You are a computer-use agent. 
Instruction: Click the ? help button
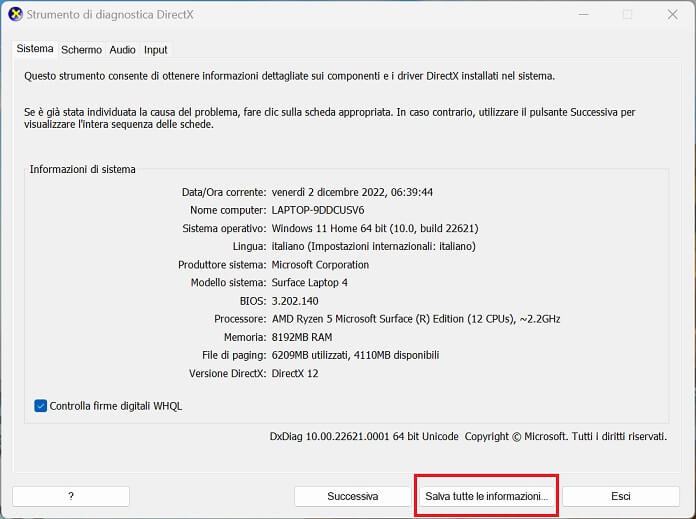(x=71, y=496)
